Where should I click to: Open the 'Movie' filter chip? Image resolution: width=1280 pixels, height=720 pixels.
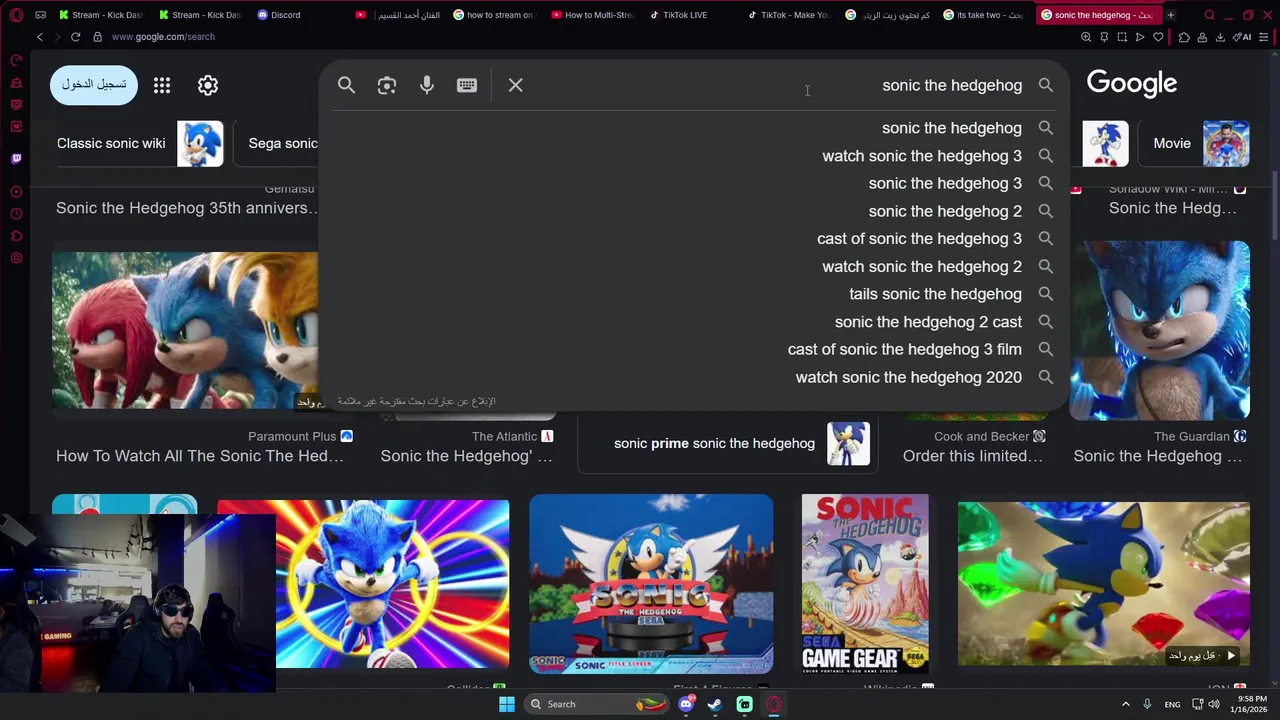1194,144
